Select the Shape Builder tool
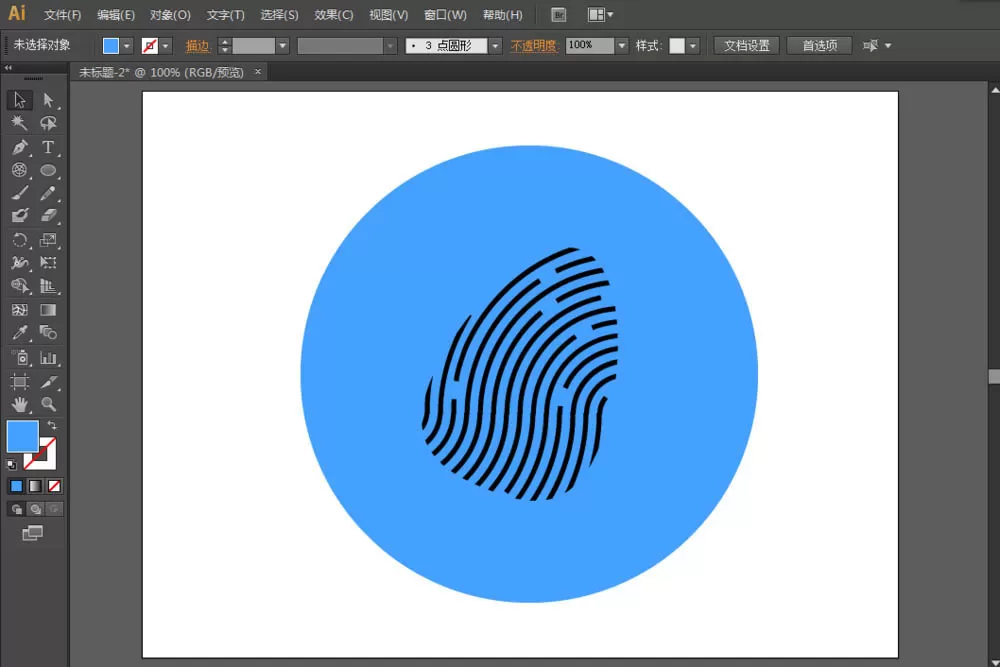The image size is (1000, 667). (19, 286)
